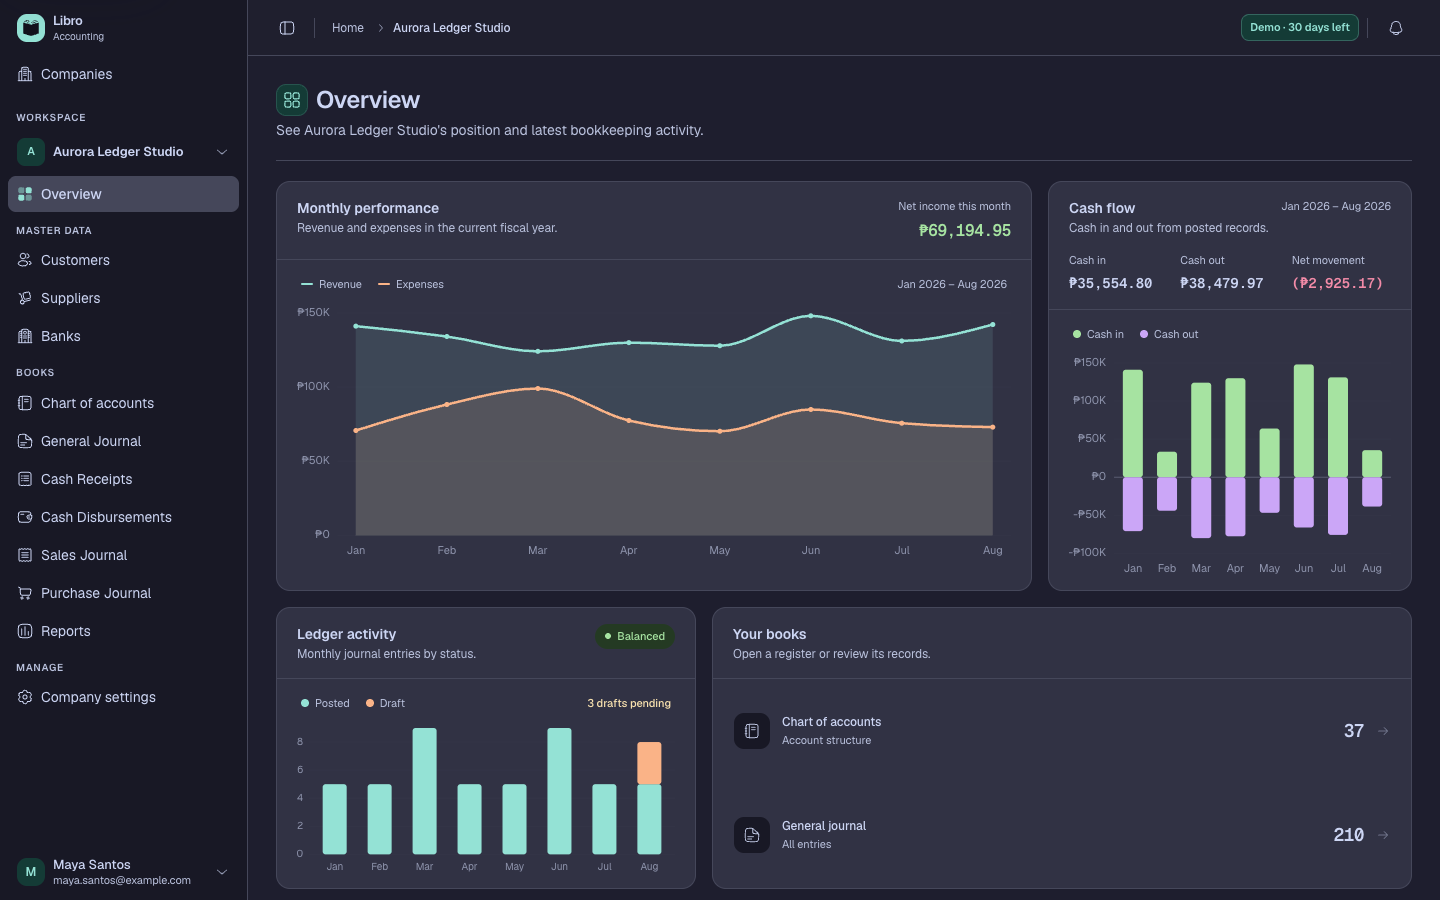
Task: Click the Chart of accounts sidebar icon
Action: (25, 403)
